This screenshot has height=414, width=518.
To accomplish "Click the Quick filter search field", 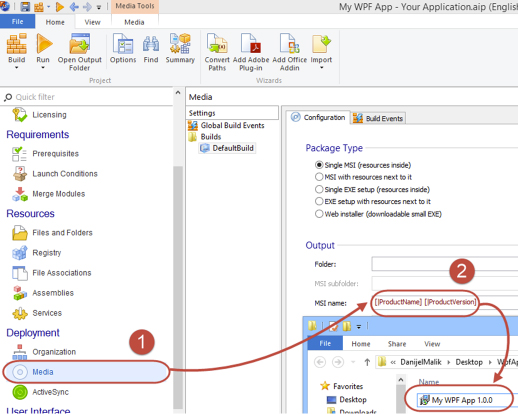I will pos(87,97).
